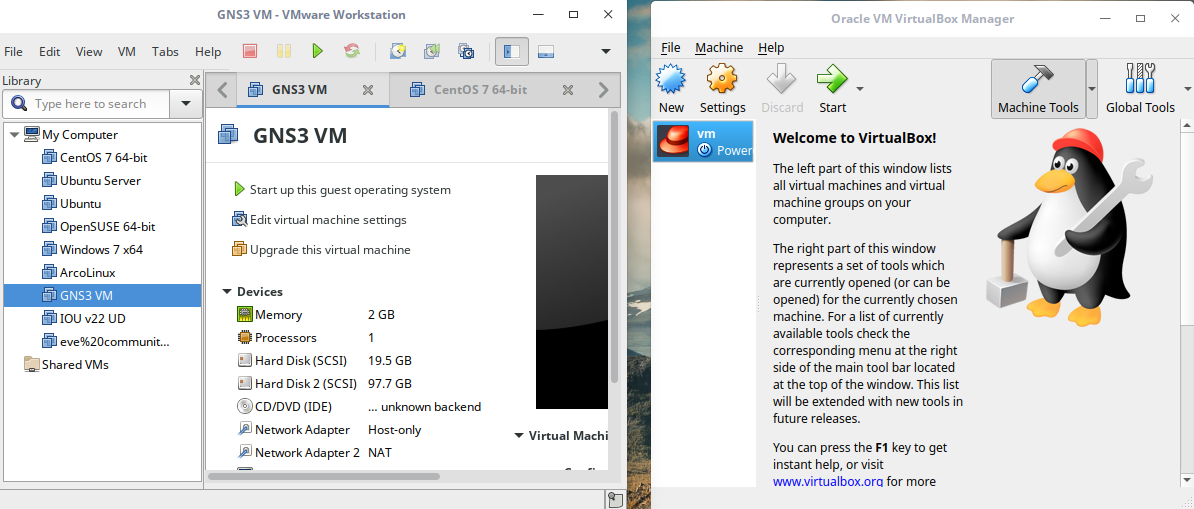Screen dimensions: 1194x509
Task: Click the VM screen preview thumbnail
Action: point(572,292)
